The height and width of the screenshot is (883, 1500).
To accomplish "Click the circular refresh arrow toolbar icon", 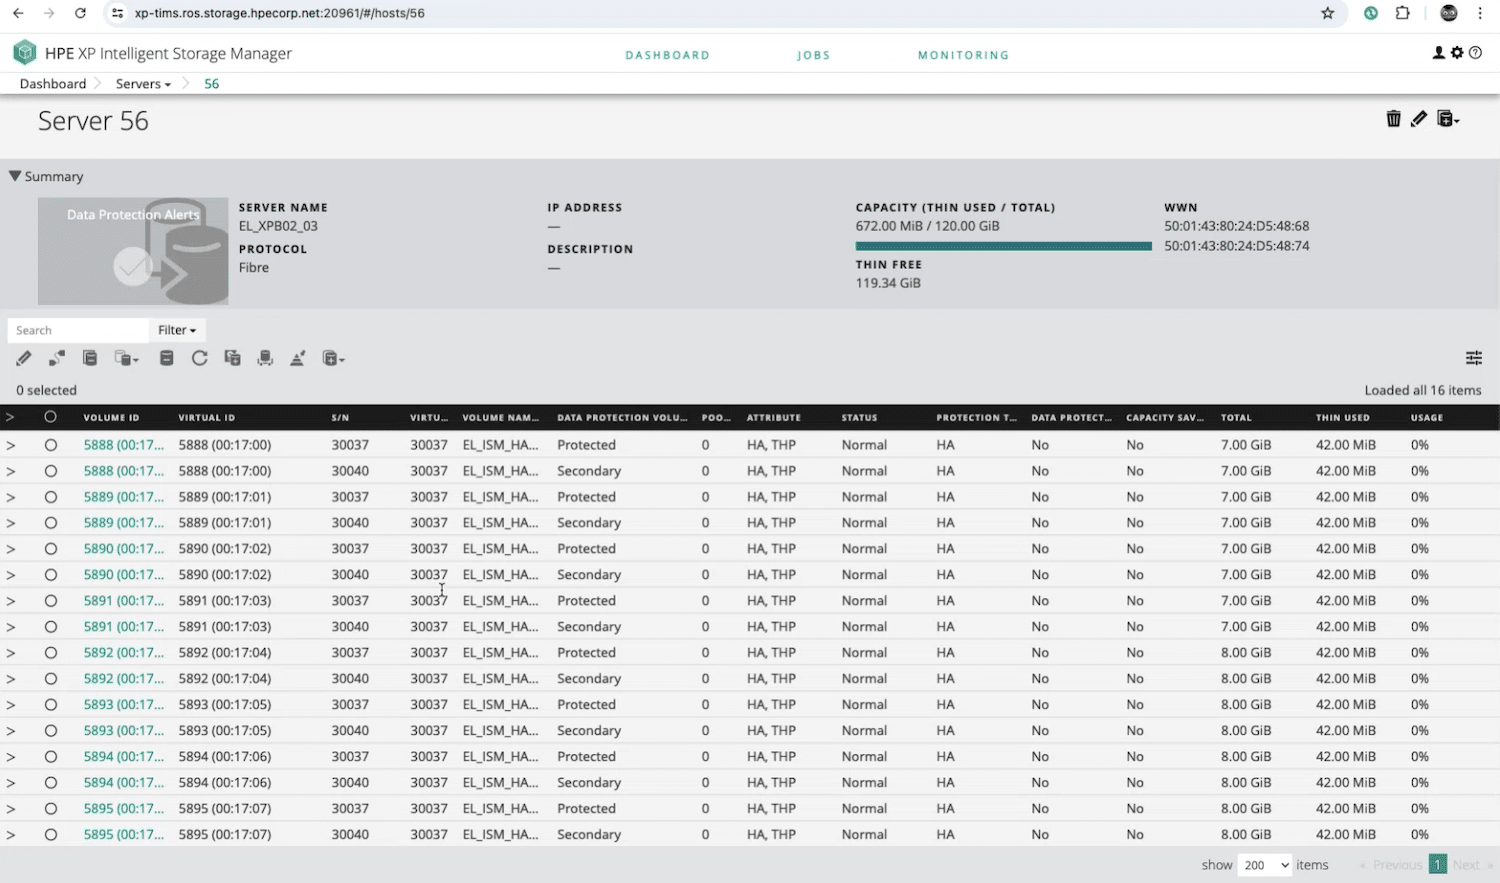I will click(x=200, y=358).
